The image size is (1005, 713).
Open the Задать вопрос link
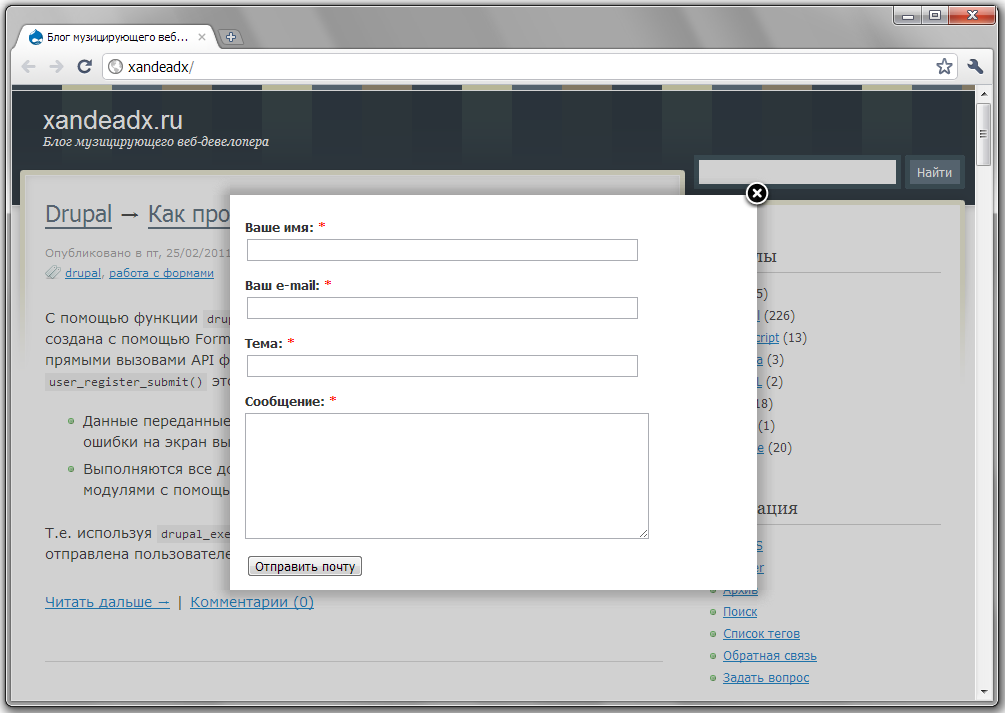pyautogui.click(x=765, y=678)
